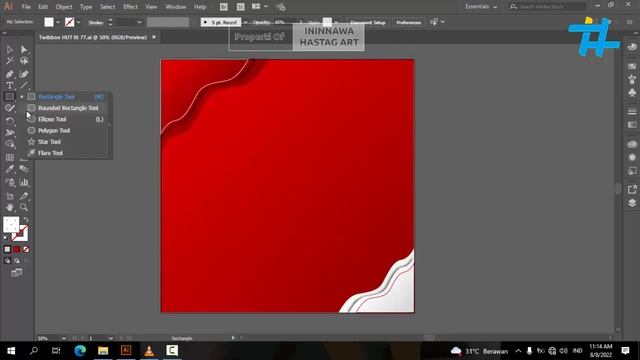Activate the Color fill mode button
This screenshot has width=640, height=360.
[7, 249]
